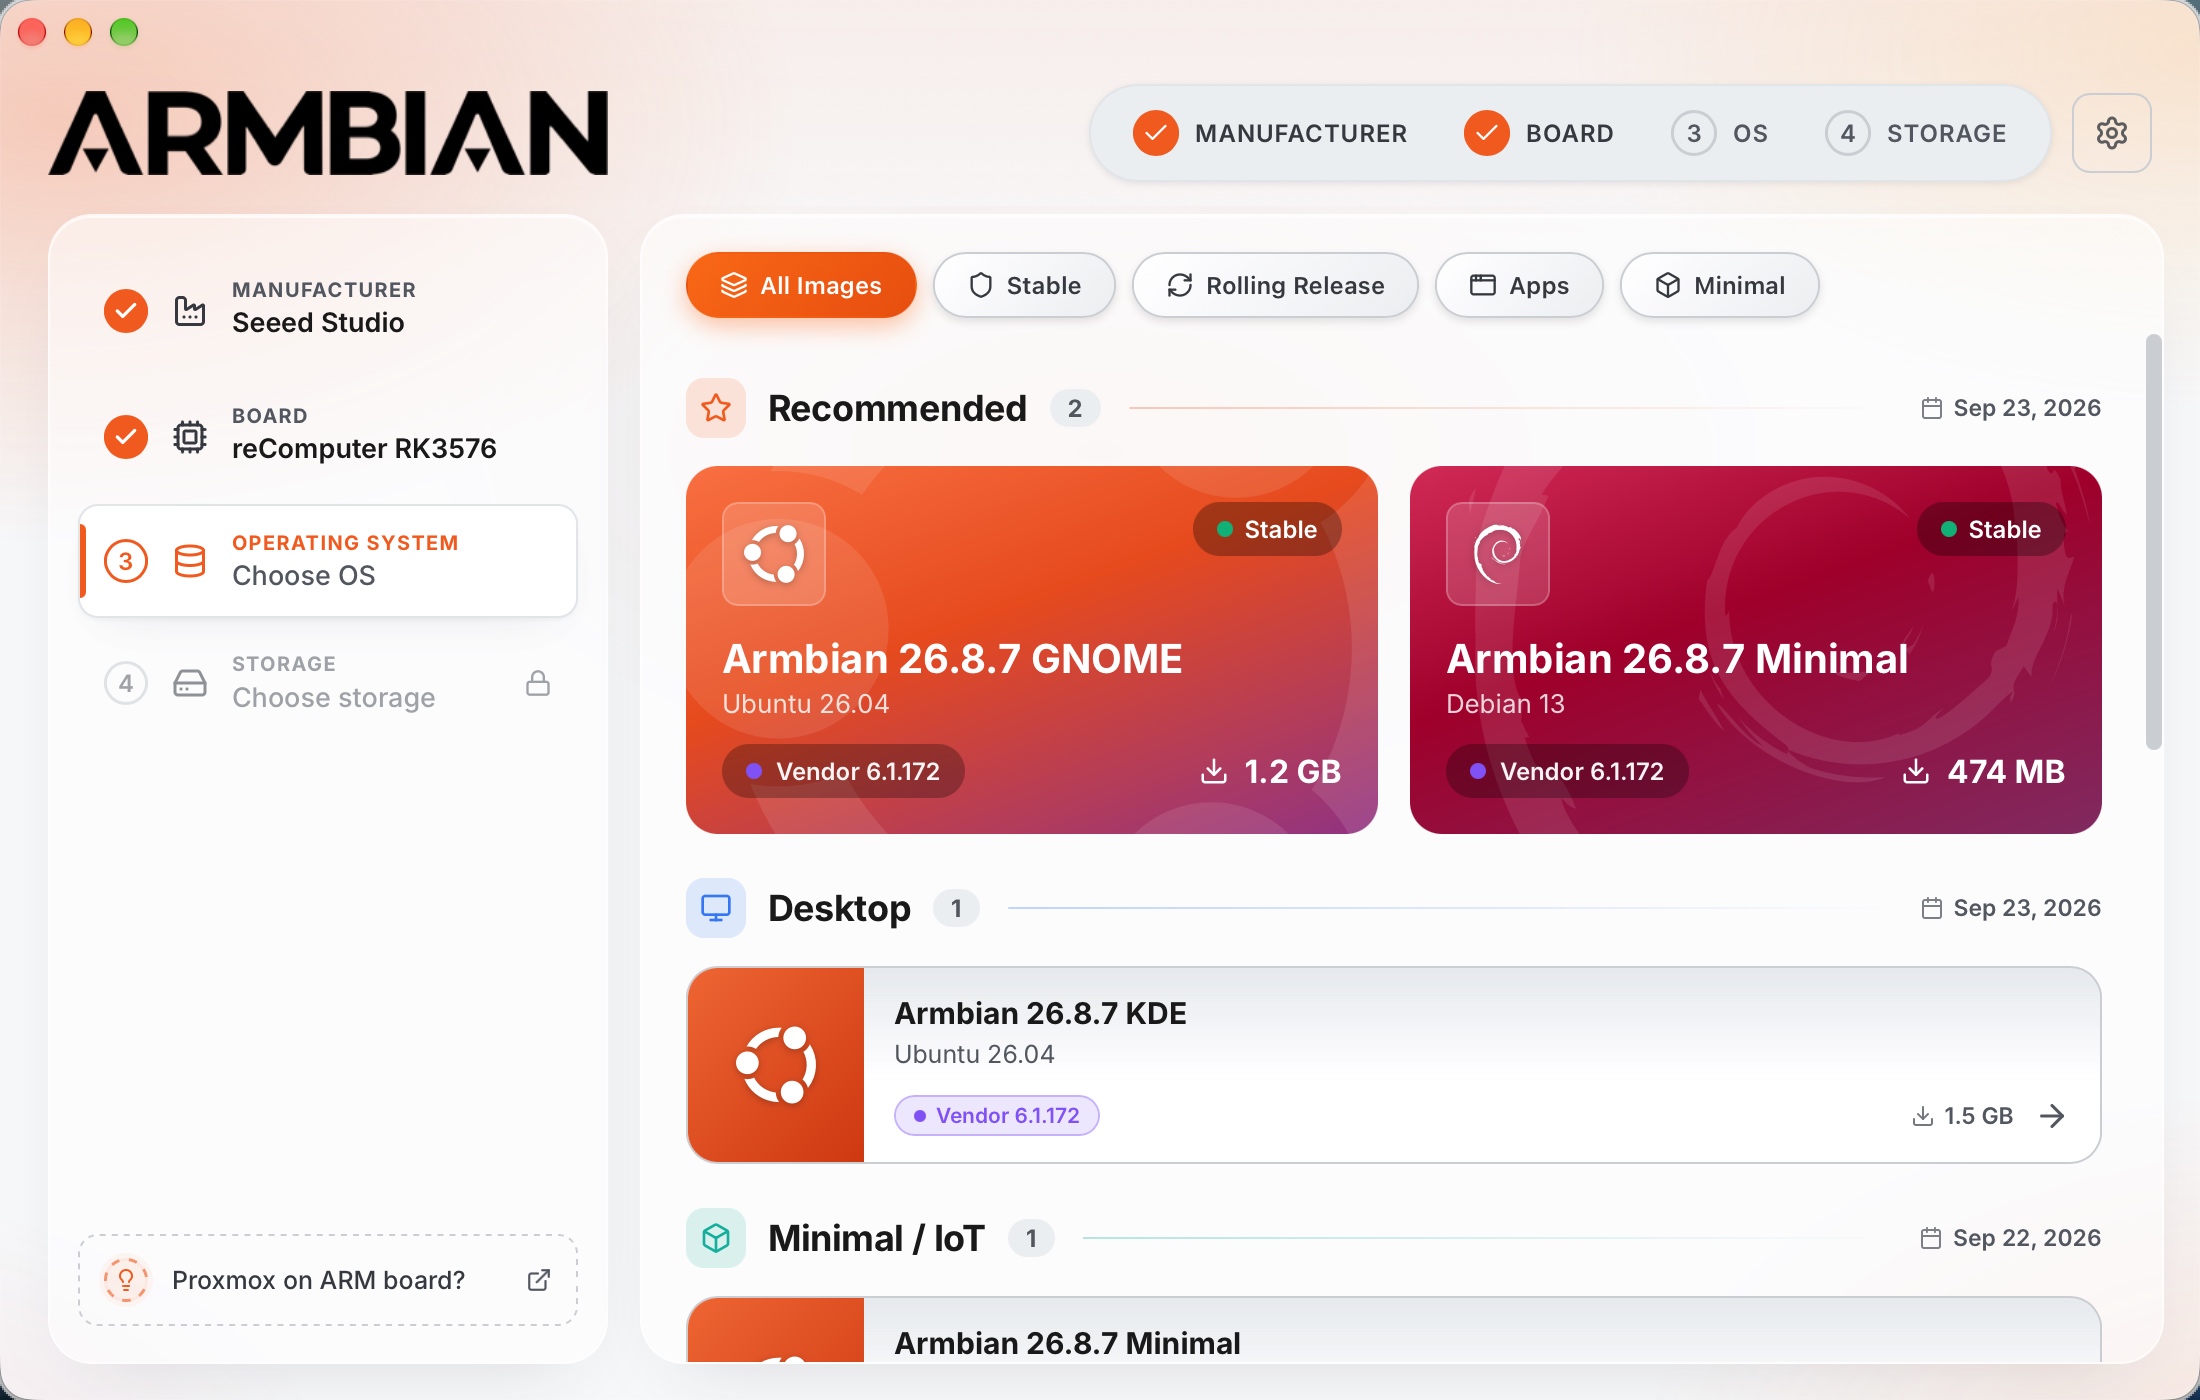Viewport: 2200px width, 1400px height.
Task: Click download icon beside 1.5 GB
Action: [1922, 1116]
